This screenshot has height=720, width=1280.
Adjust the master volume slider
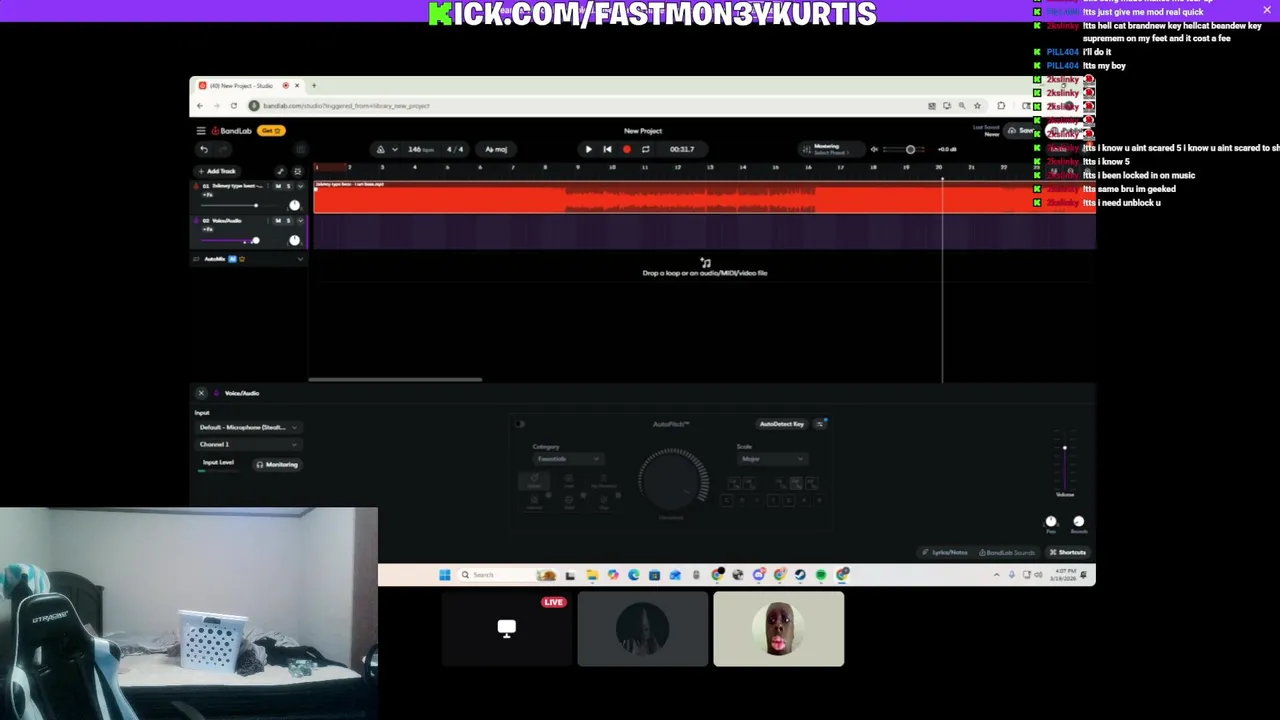[910, 150]
